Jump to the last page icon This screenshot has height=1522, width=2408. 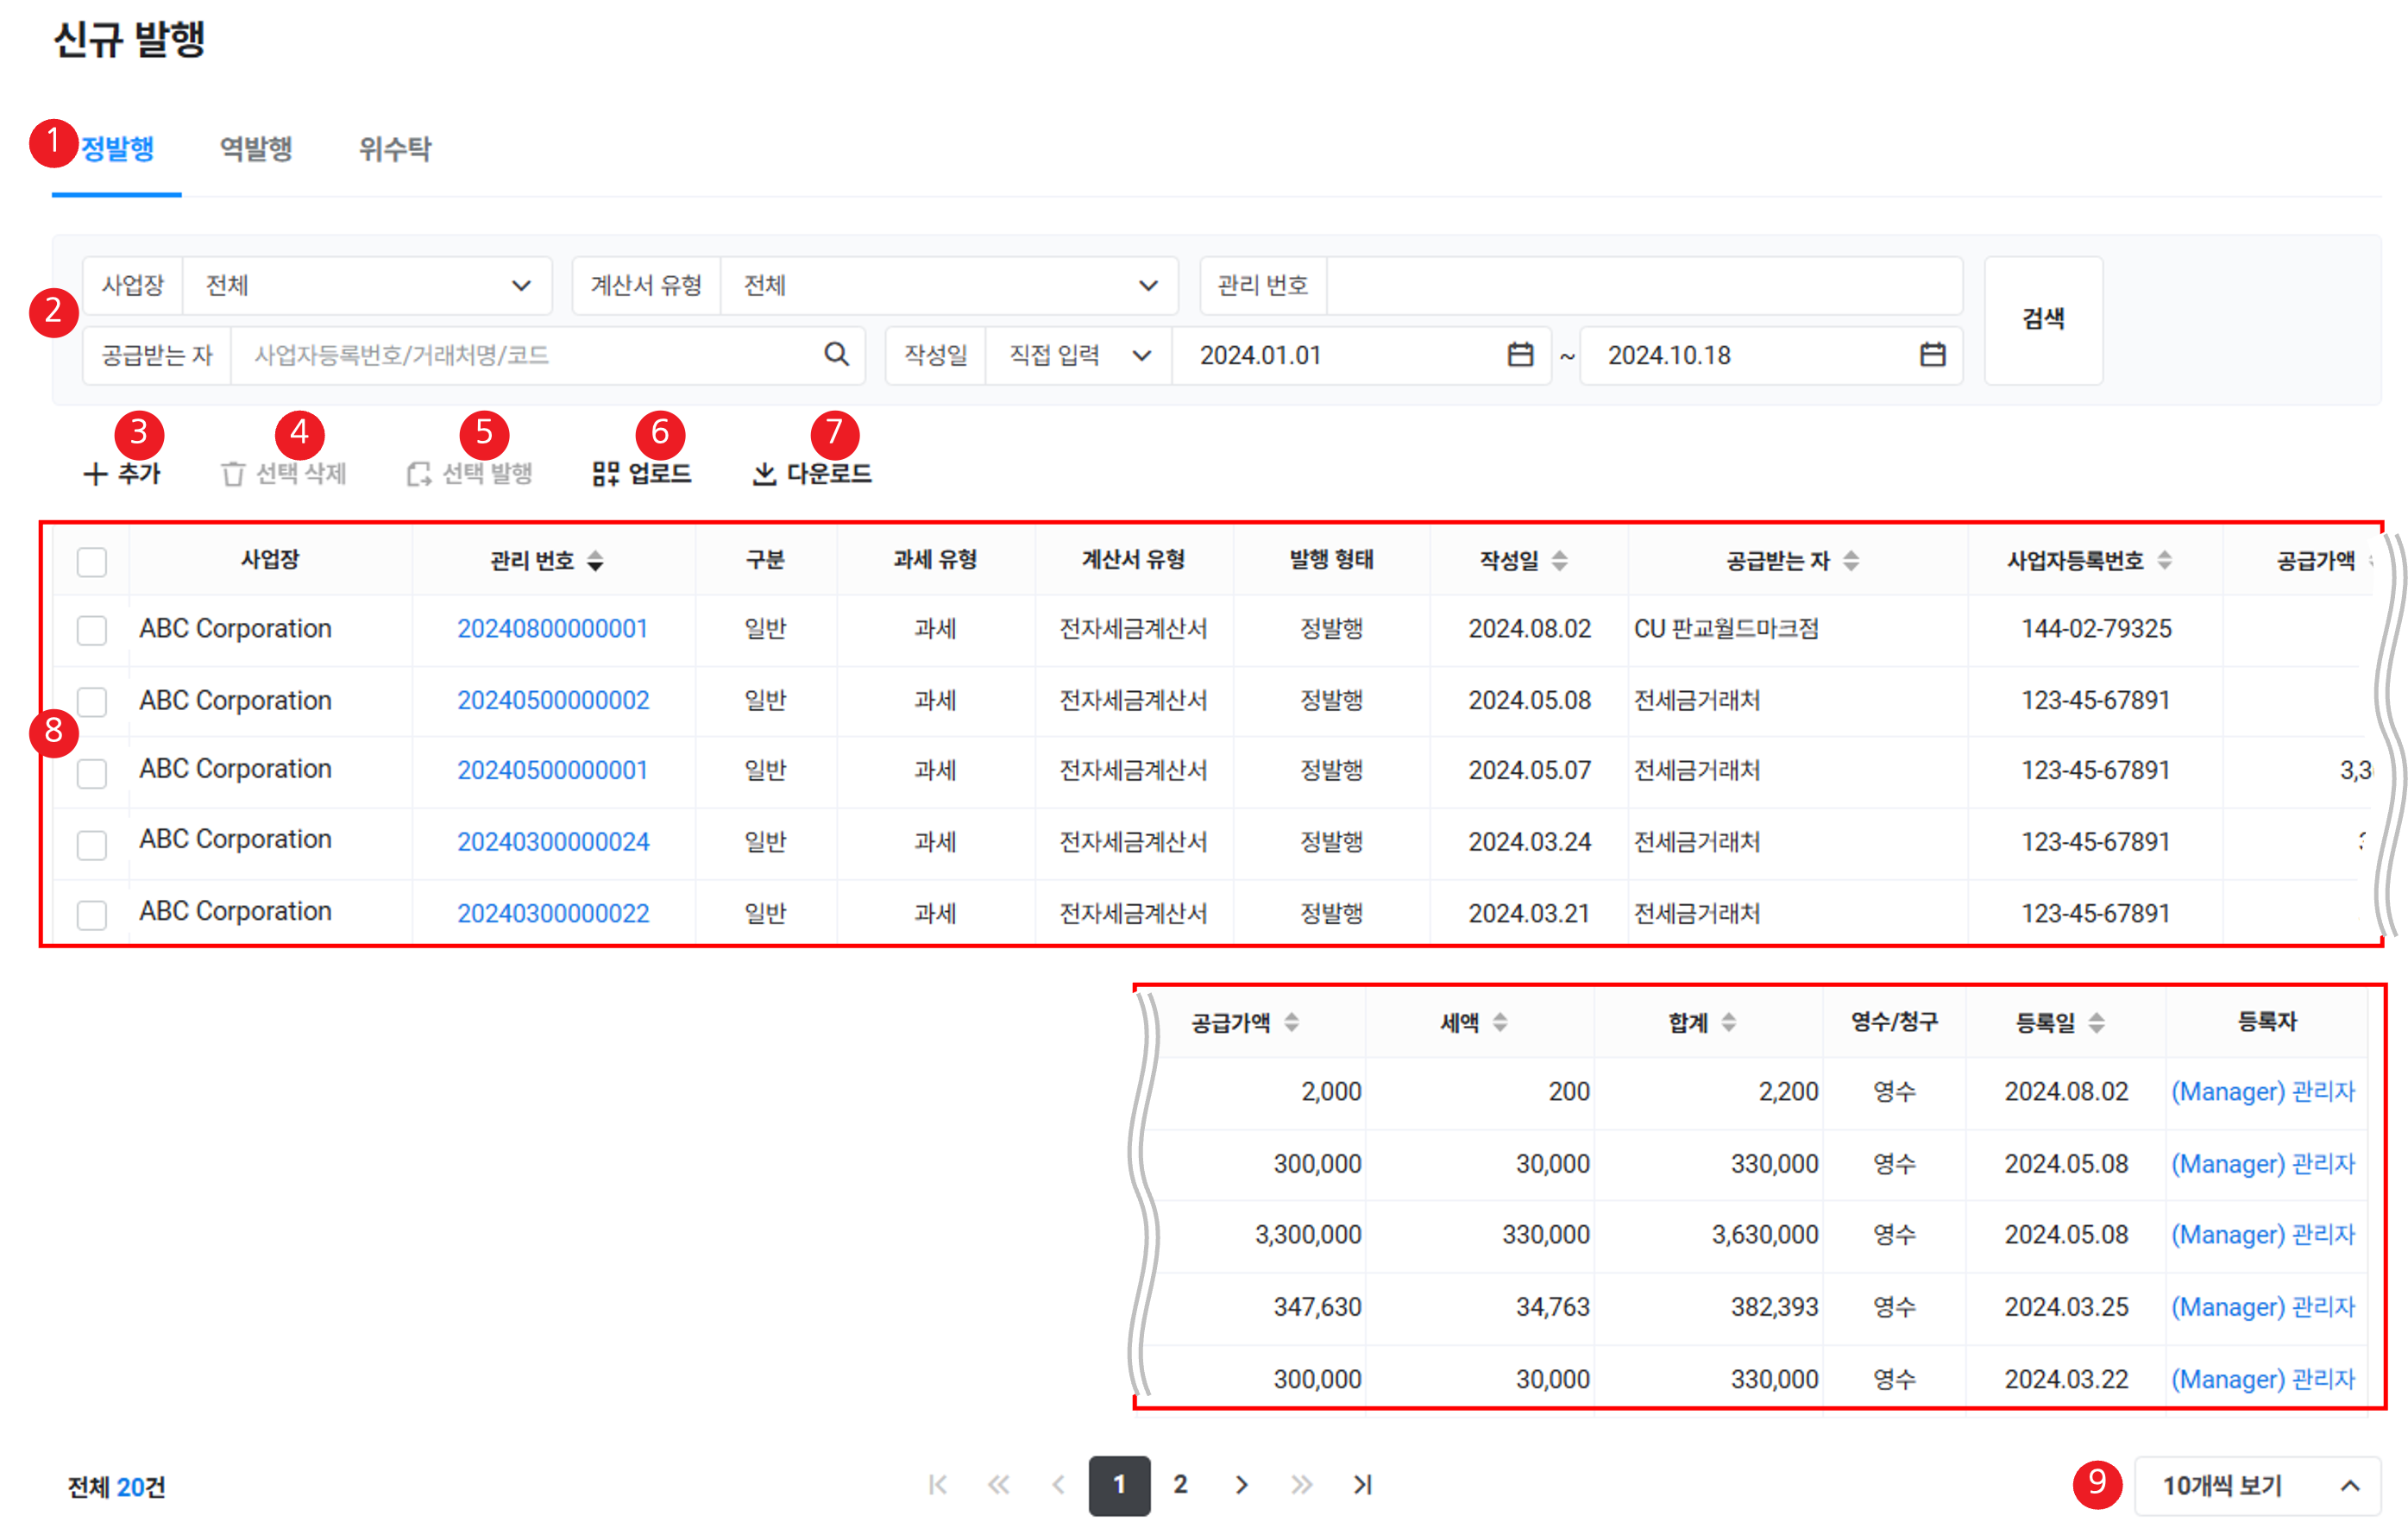(x=1362, y=1485)
